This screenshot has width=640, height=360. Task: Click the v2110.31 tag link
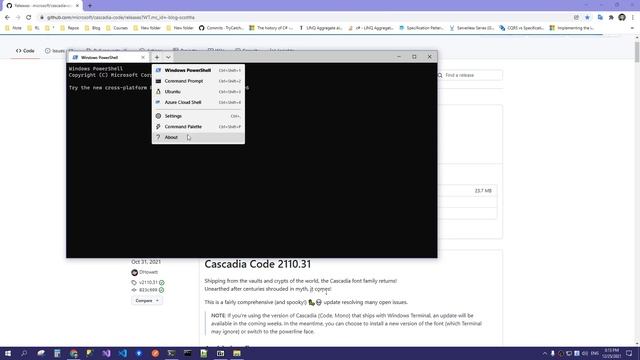click(148, 282)
